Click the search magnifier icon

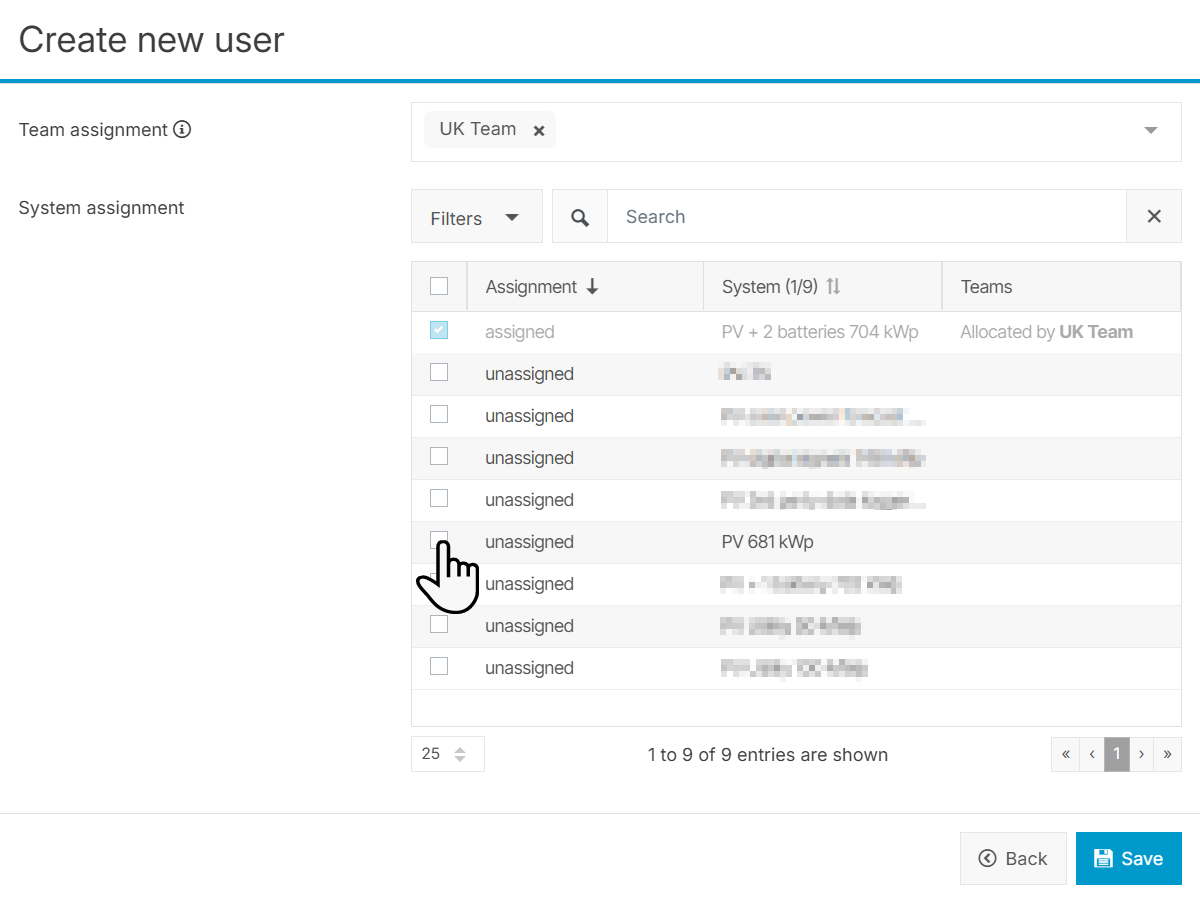[x=580, y=216]
